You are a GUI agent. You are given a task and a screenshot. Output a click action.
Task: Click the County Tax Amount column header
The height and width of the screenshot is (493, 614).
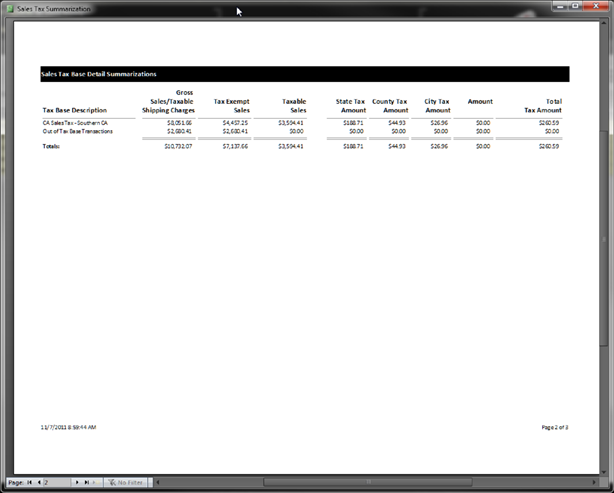click(x=390, y=106)
